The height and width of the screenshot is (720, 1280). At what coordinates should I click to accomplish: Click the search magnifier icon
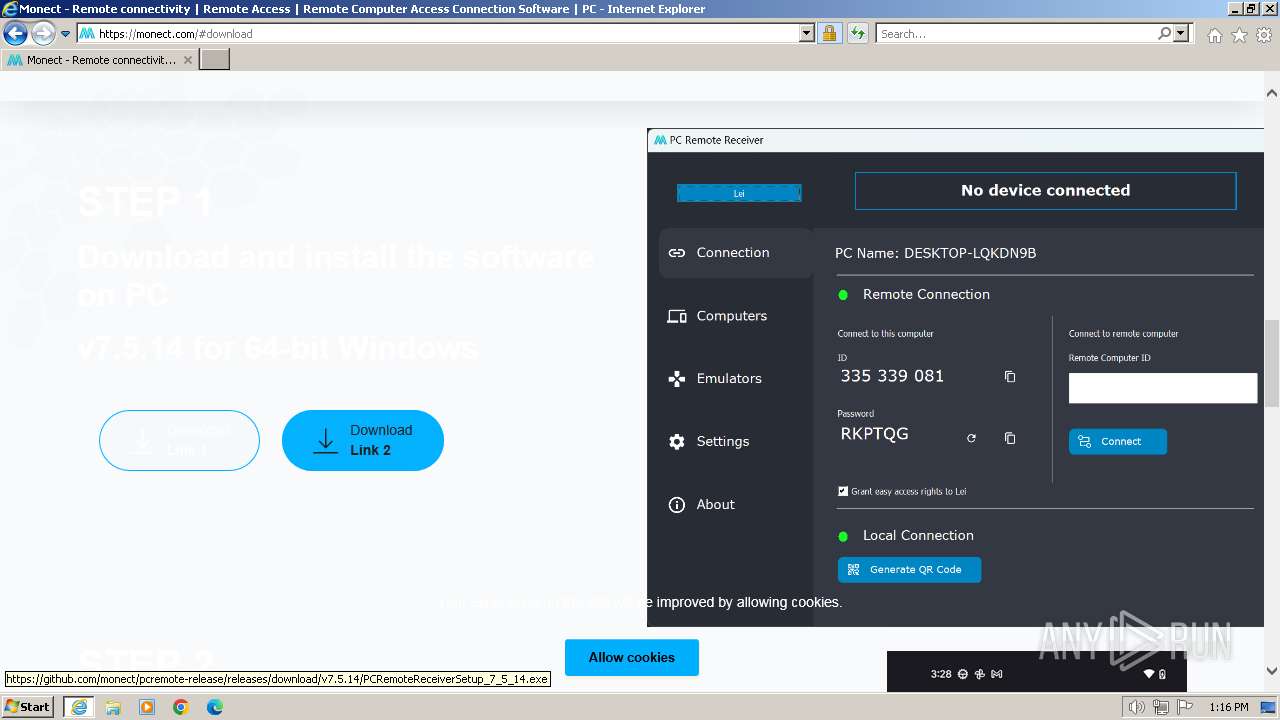[x=1164, y=33]
